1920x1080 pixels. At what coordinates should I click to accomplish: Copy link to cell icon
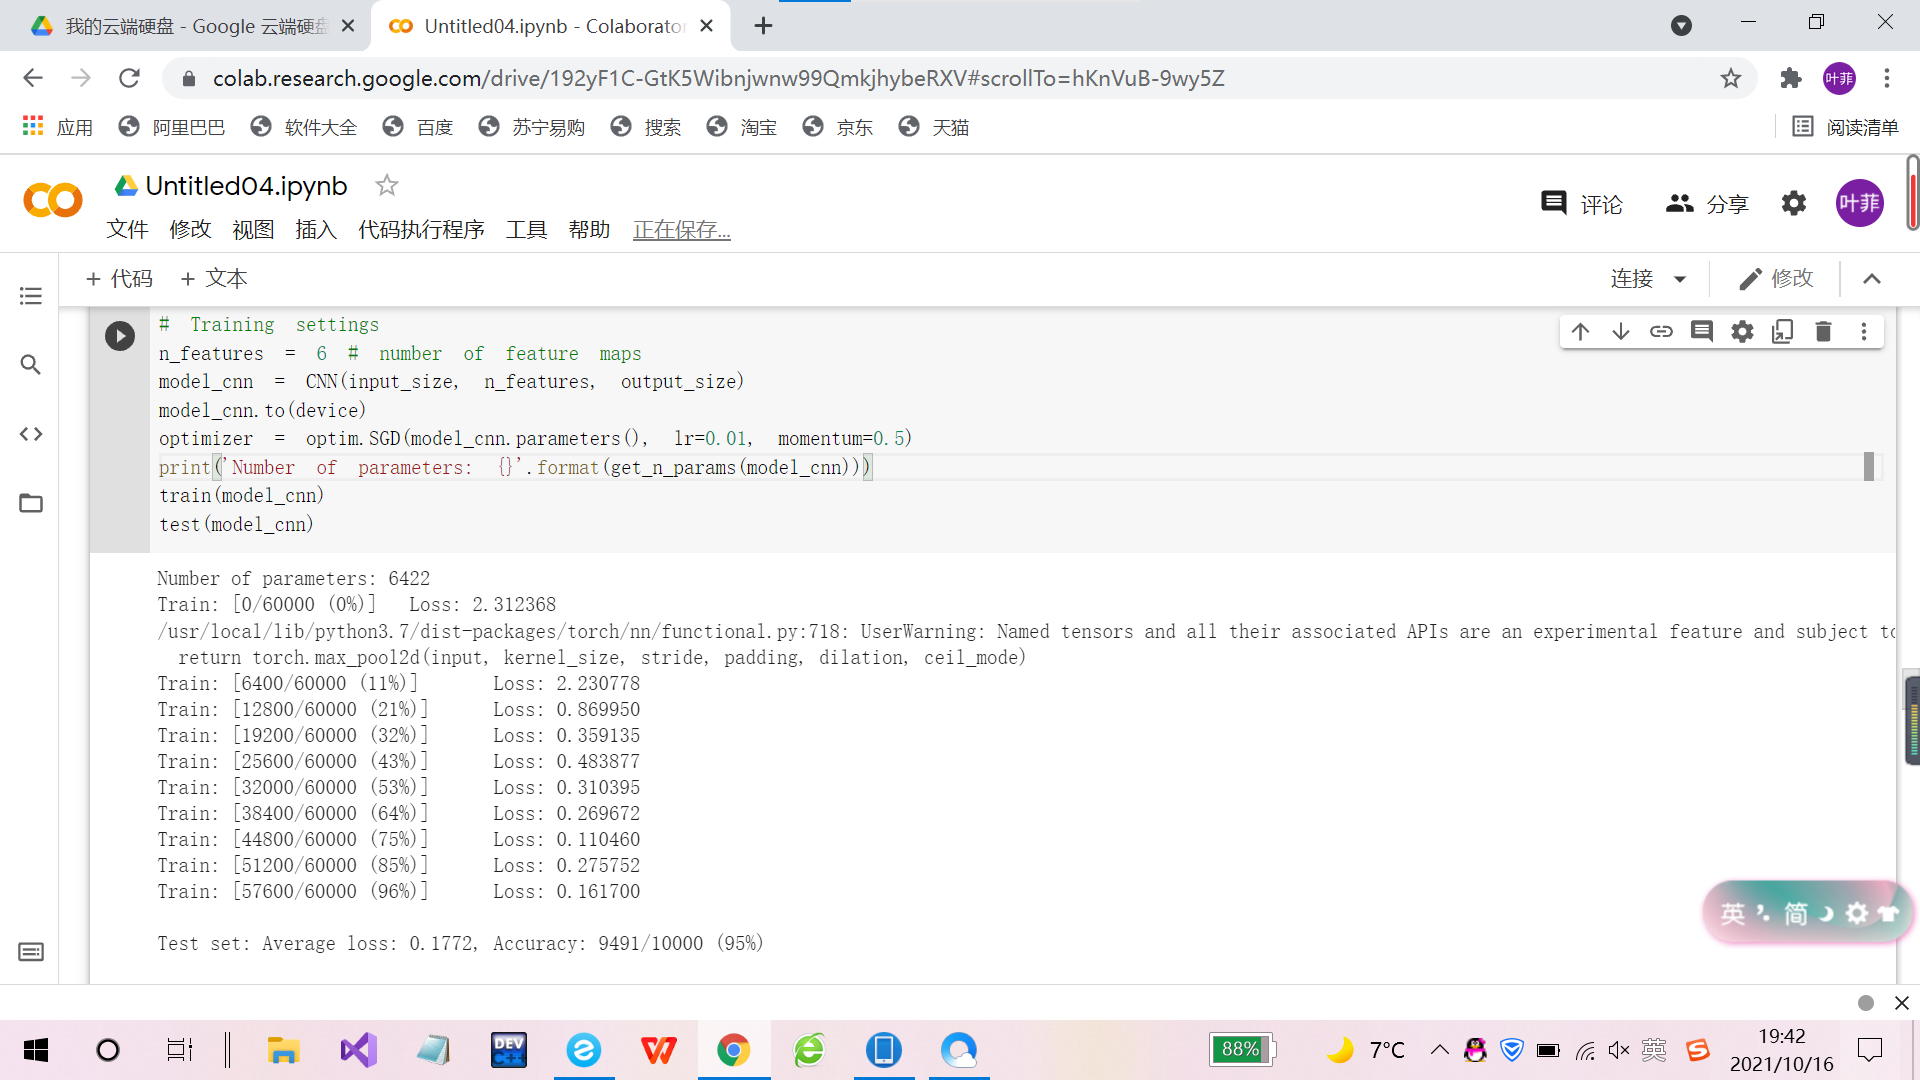[1661, 332]
